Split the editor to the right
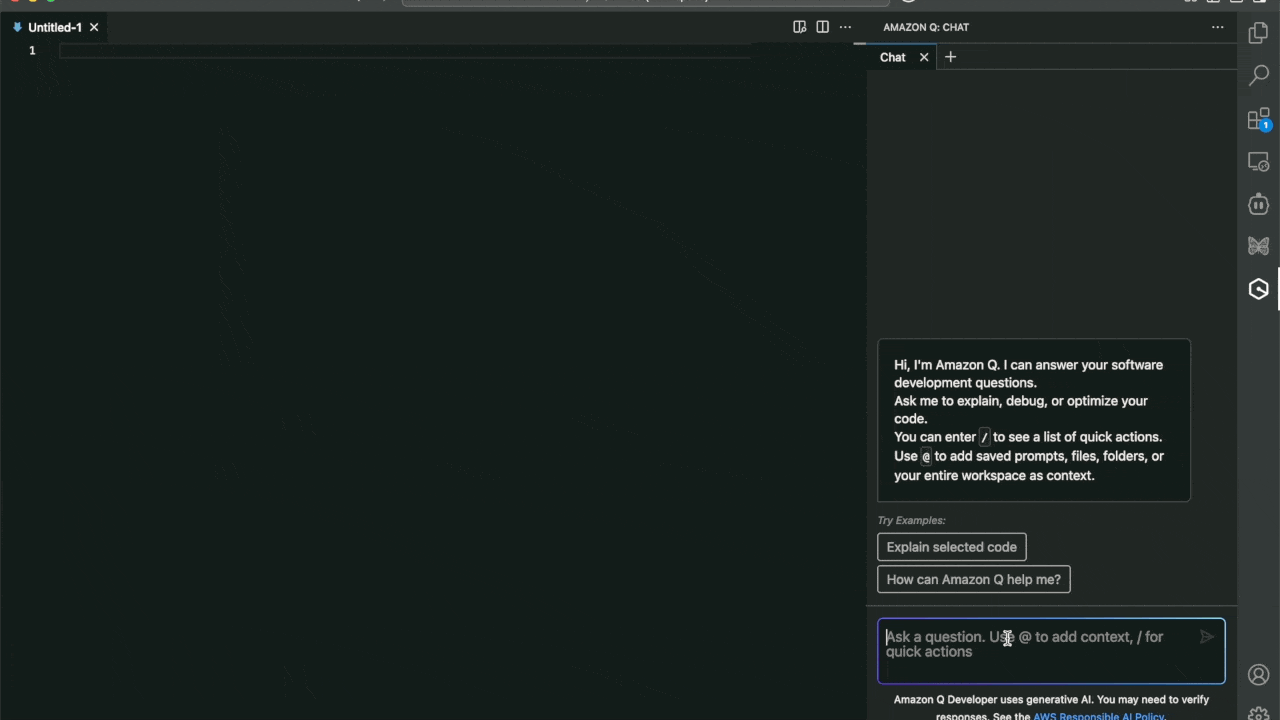Viewport: 1280px width, 720px height. [822, 27]
